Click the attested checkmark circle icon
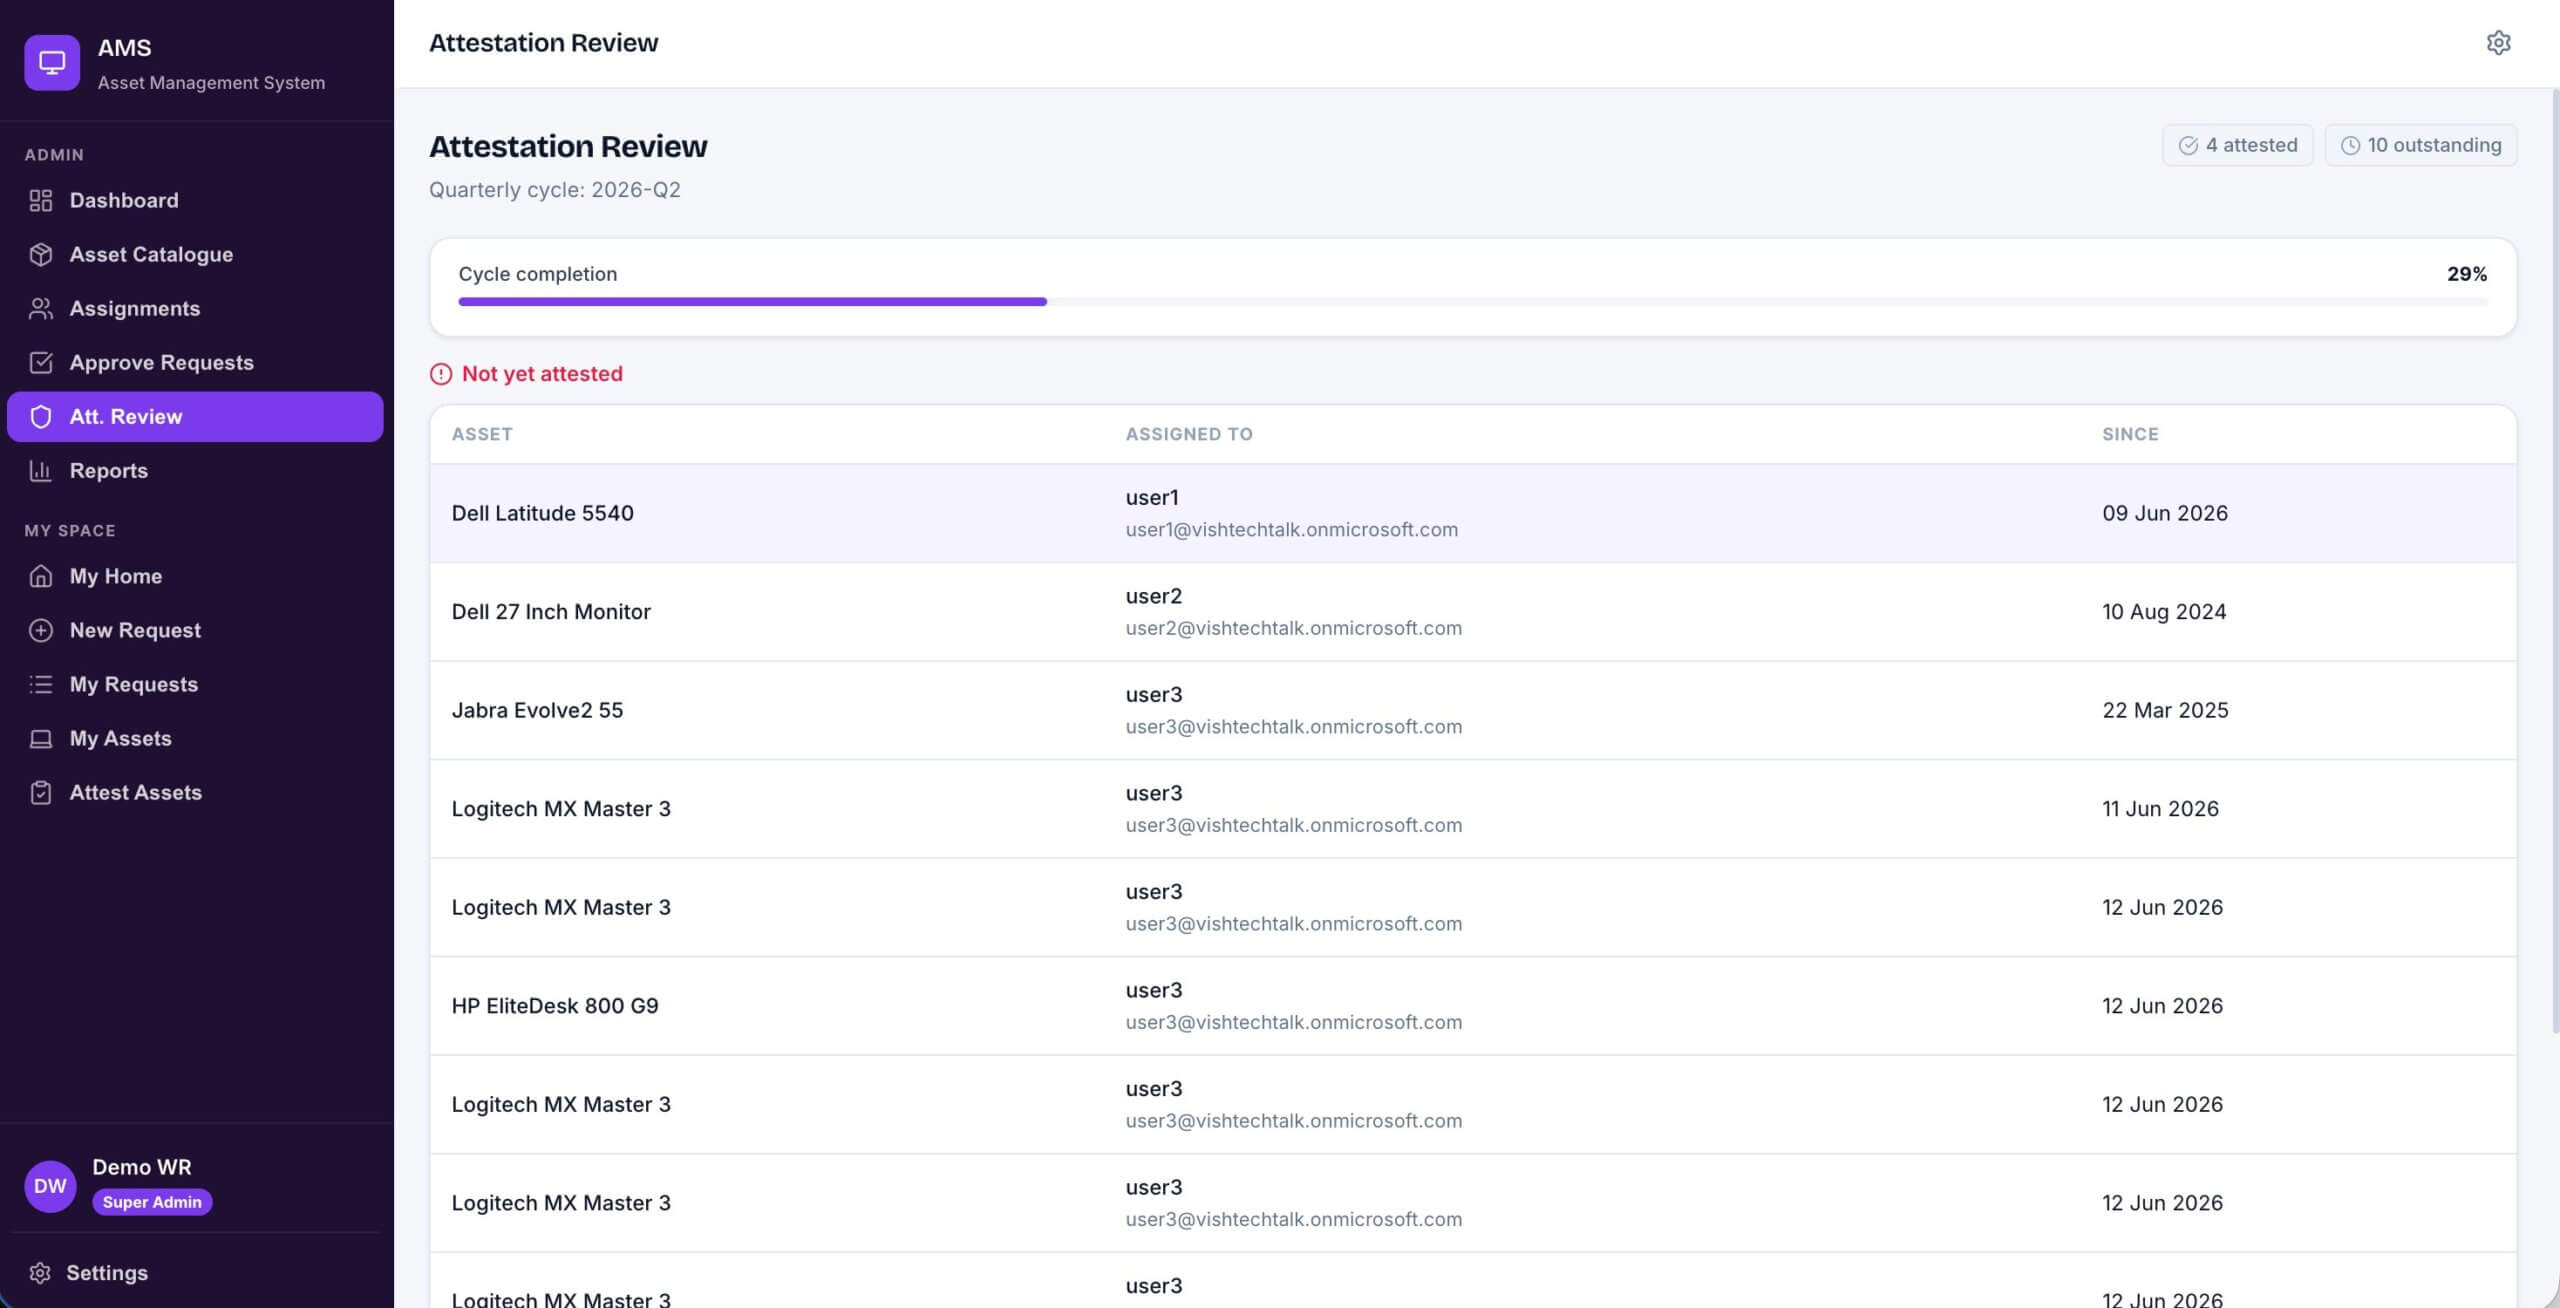This screenshot has width=2560, height=1308. click(x=2188, y=145)
